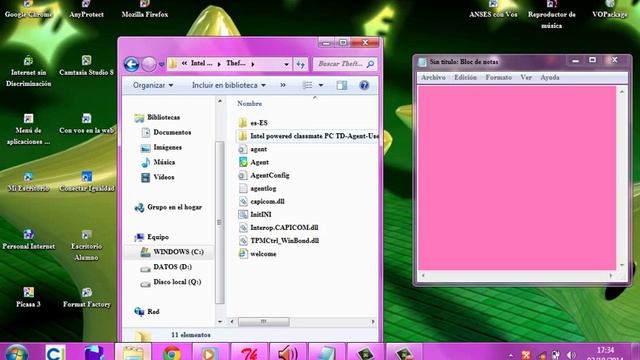Open Formato menu in Bloc de notas
The width and height of the screenshot is (640, 360).
pyautogui.click(x=498, y=77)
